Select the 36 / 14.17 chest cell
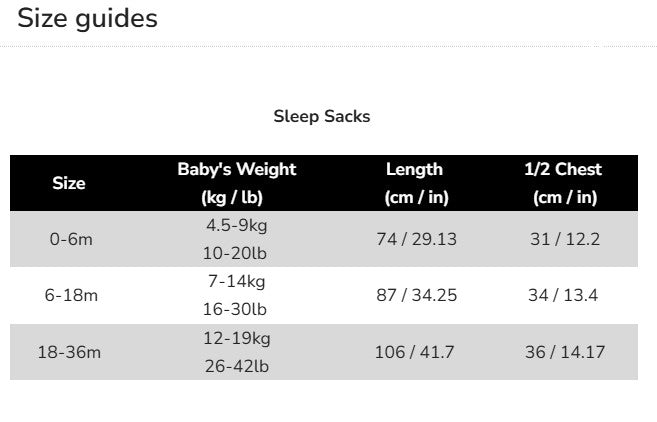Viewport: 657px width, 422px height. tap(565, 352)
